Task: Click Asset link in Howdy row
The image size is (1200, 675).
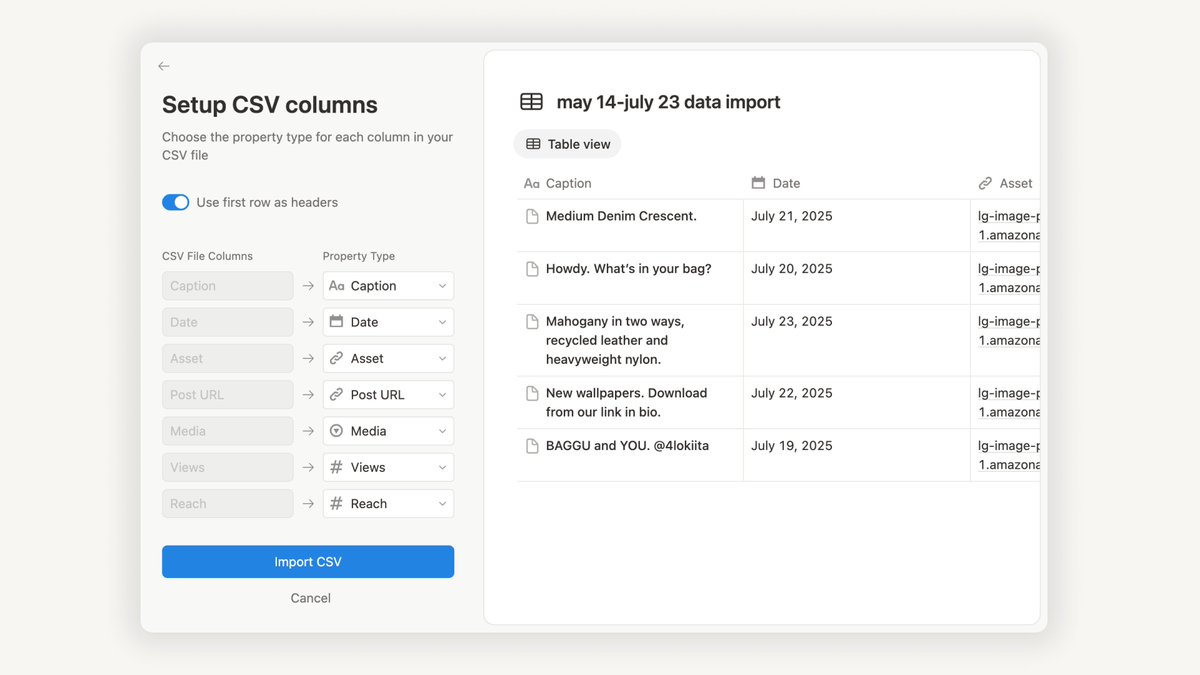Action: (x=1009, y=278)
